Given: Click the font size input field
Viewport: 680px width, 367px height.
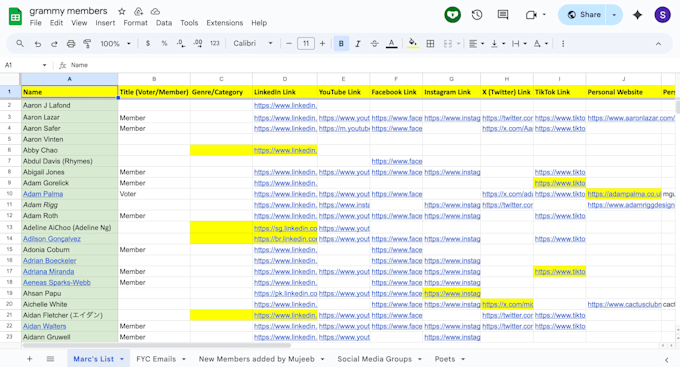Looking at the screenshot, I should coord(306,43).
